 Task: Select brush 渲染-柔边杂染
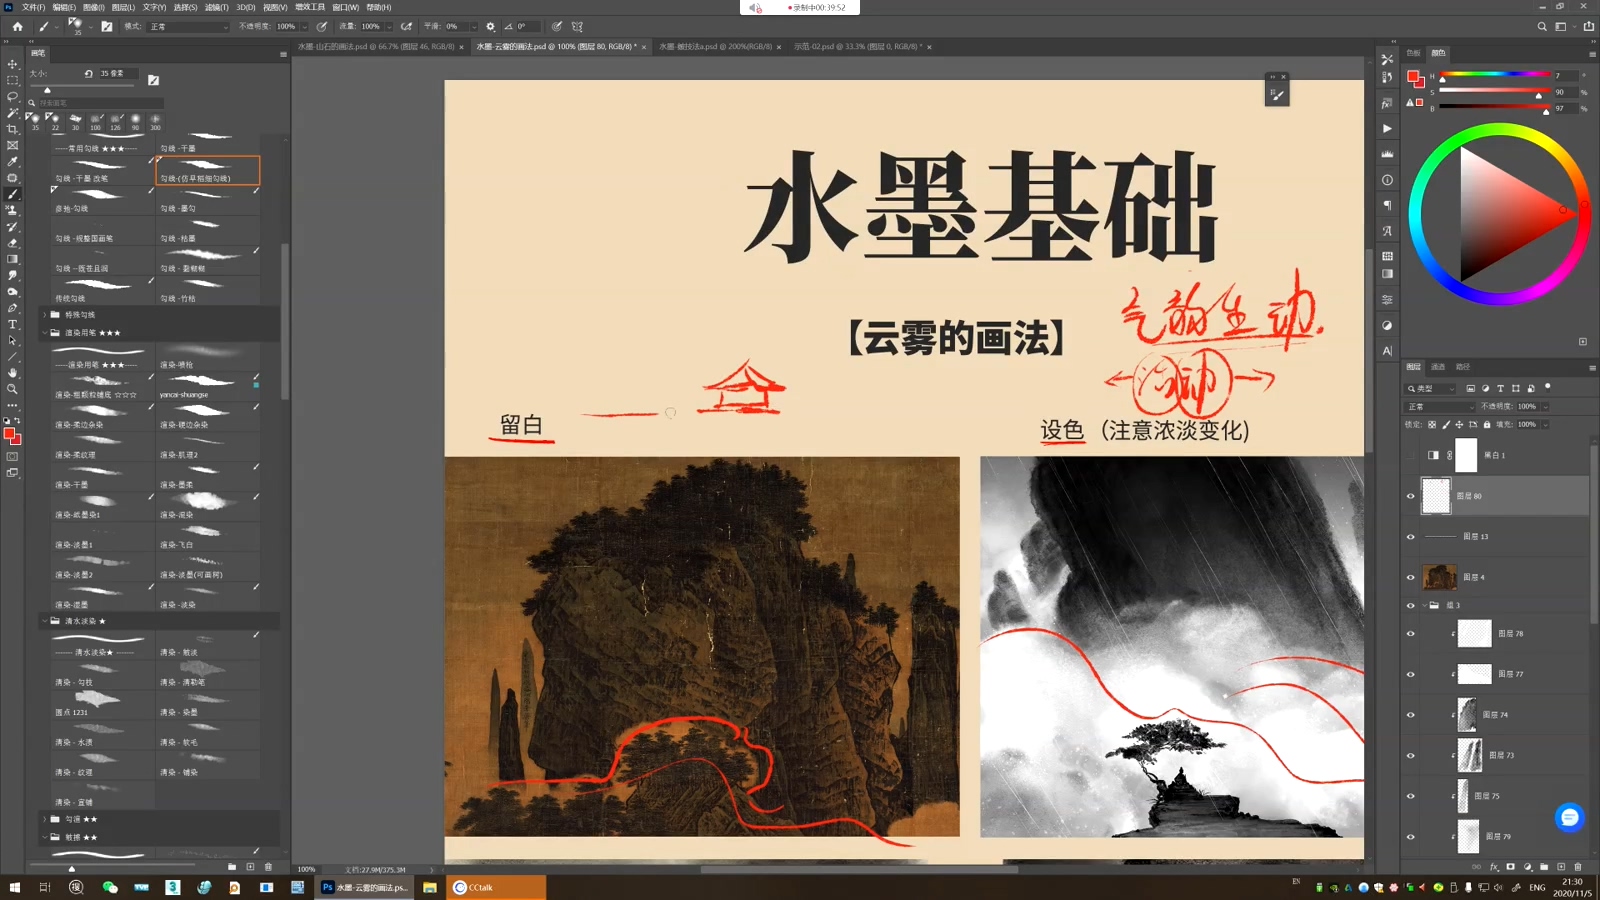(103, 417)
